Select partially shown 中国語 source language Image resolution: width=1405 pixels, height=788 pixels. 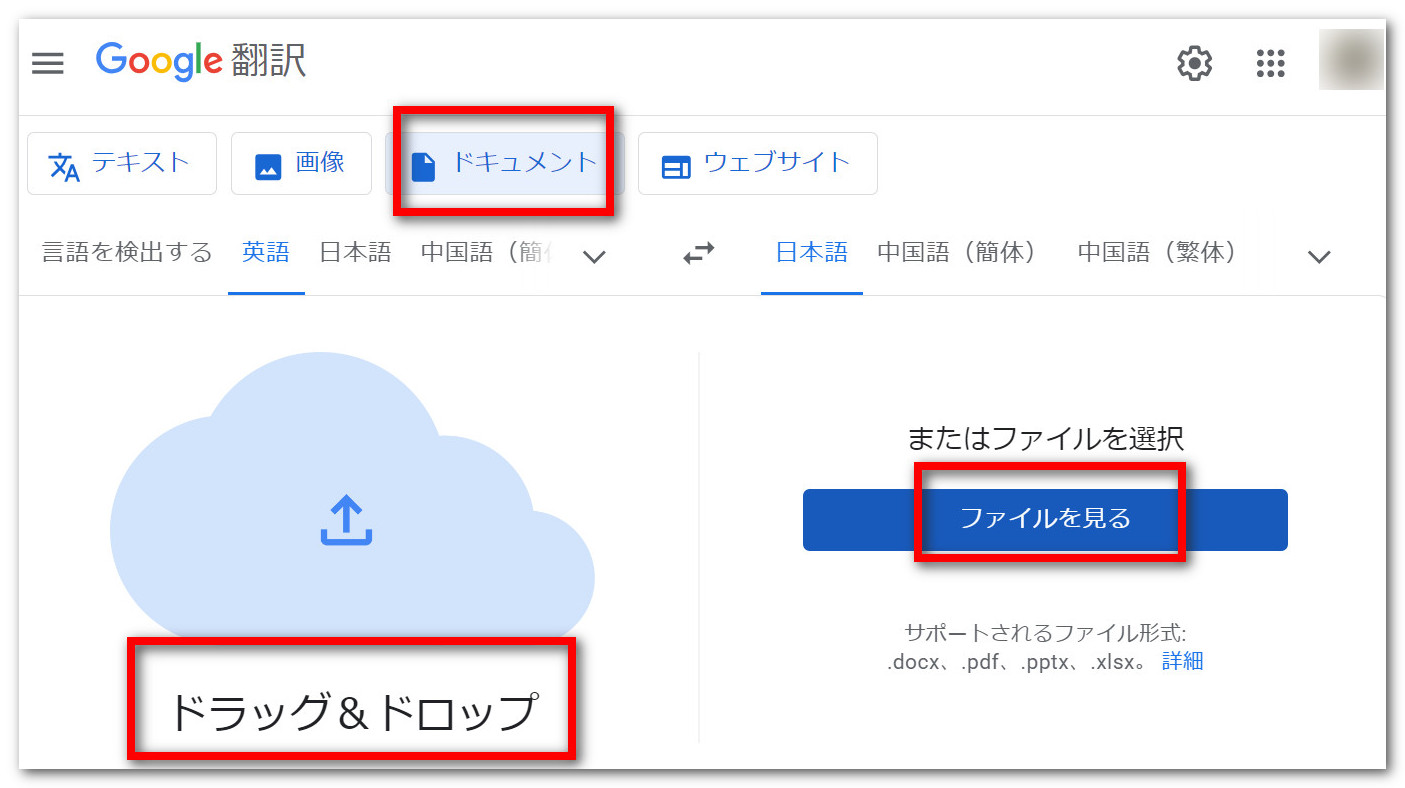tap(487, 253)
